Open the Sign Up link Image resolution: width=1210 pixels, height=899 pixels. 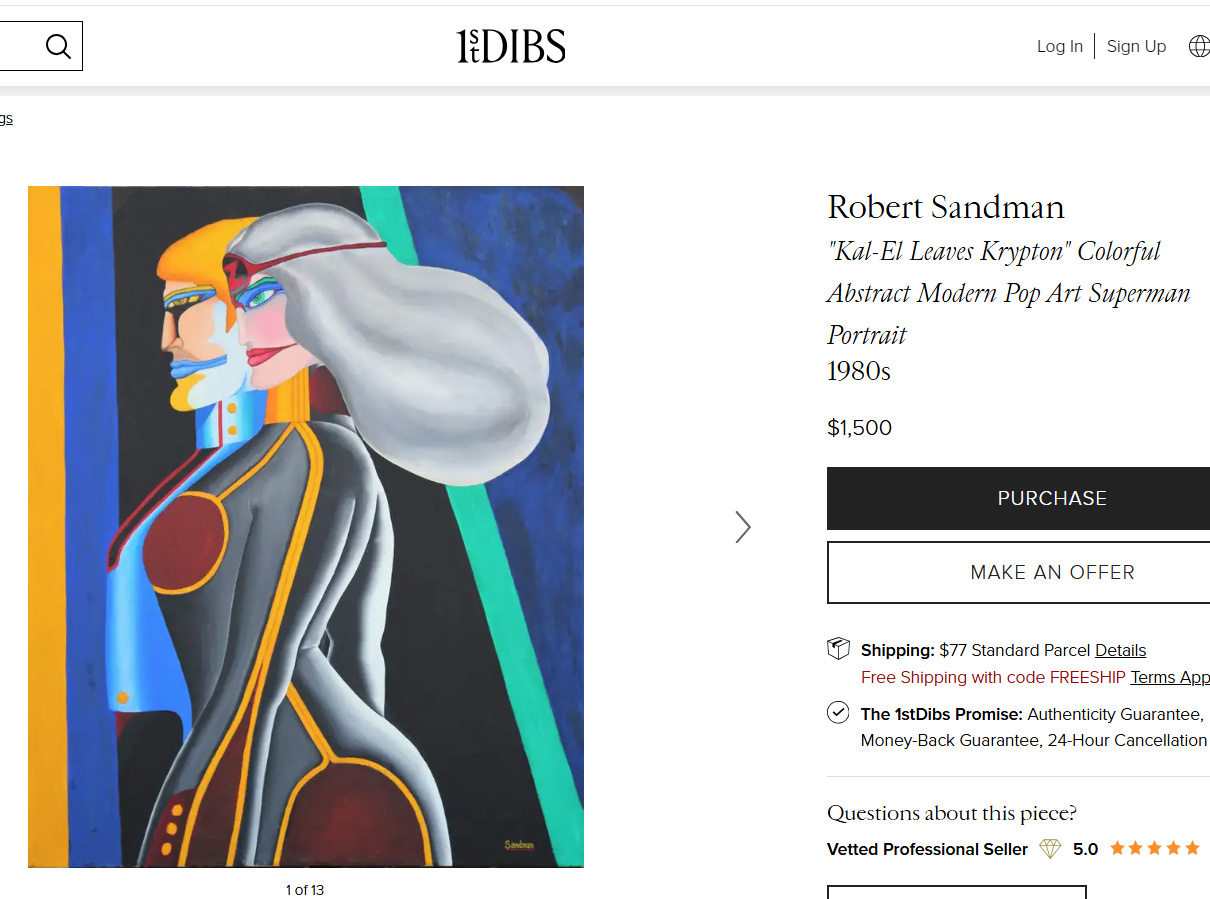(x=1136, y=46)
